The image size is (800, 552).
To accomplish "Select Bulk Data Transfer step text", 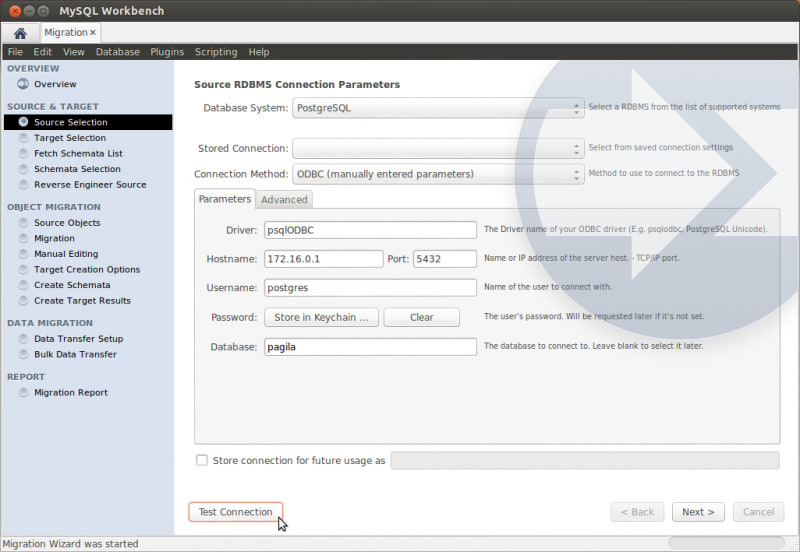I will (75, 354).
